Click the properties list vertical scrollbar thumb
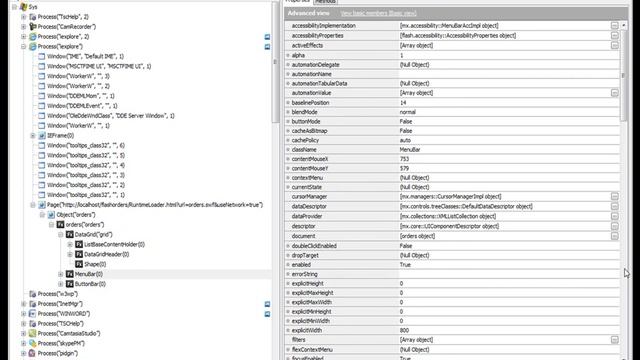This screenshot has width=640, height=360. (x=624, y=76)
